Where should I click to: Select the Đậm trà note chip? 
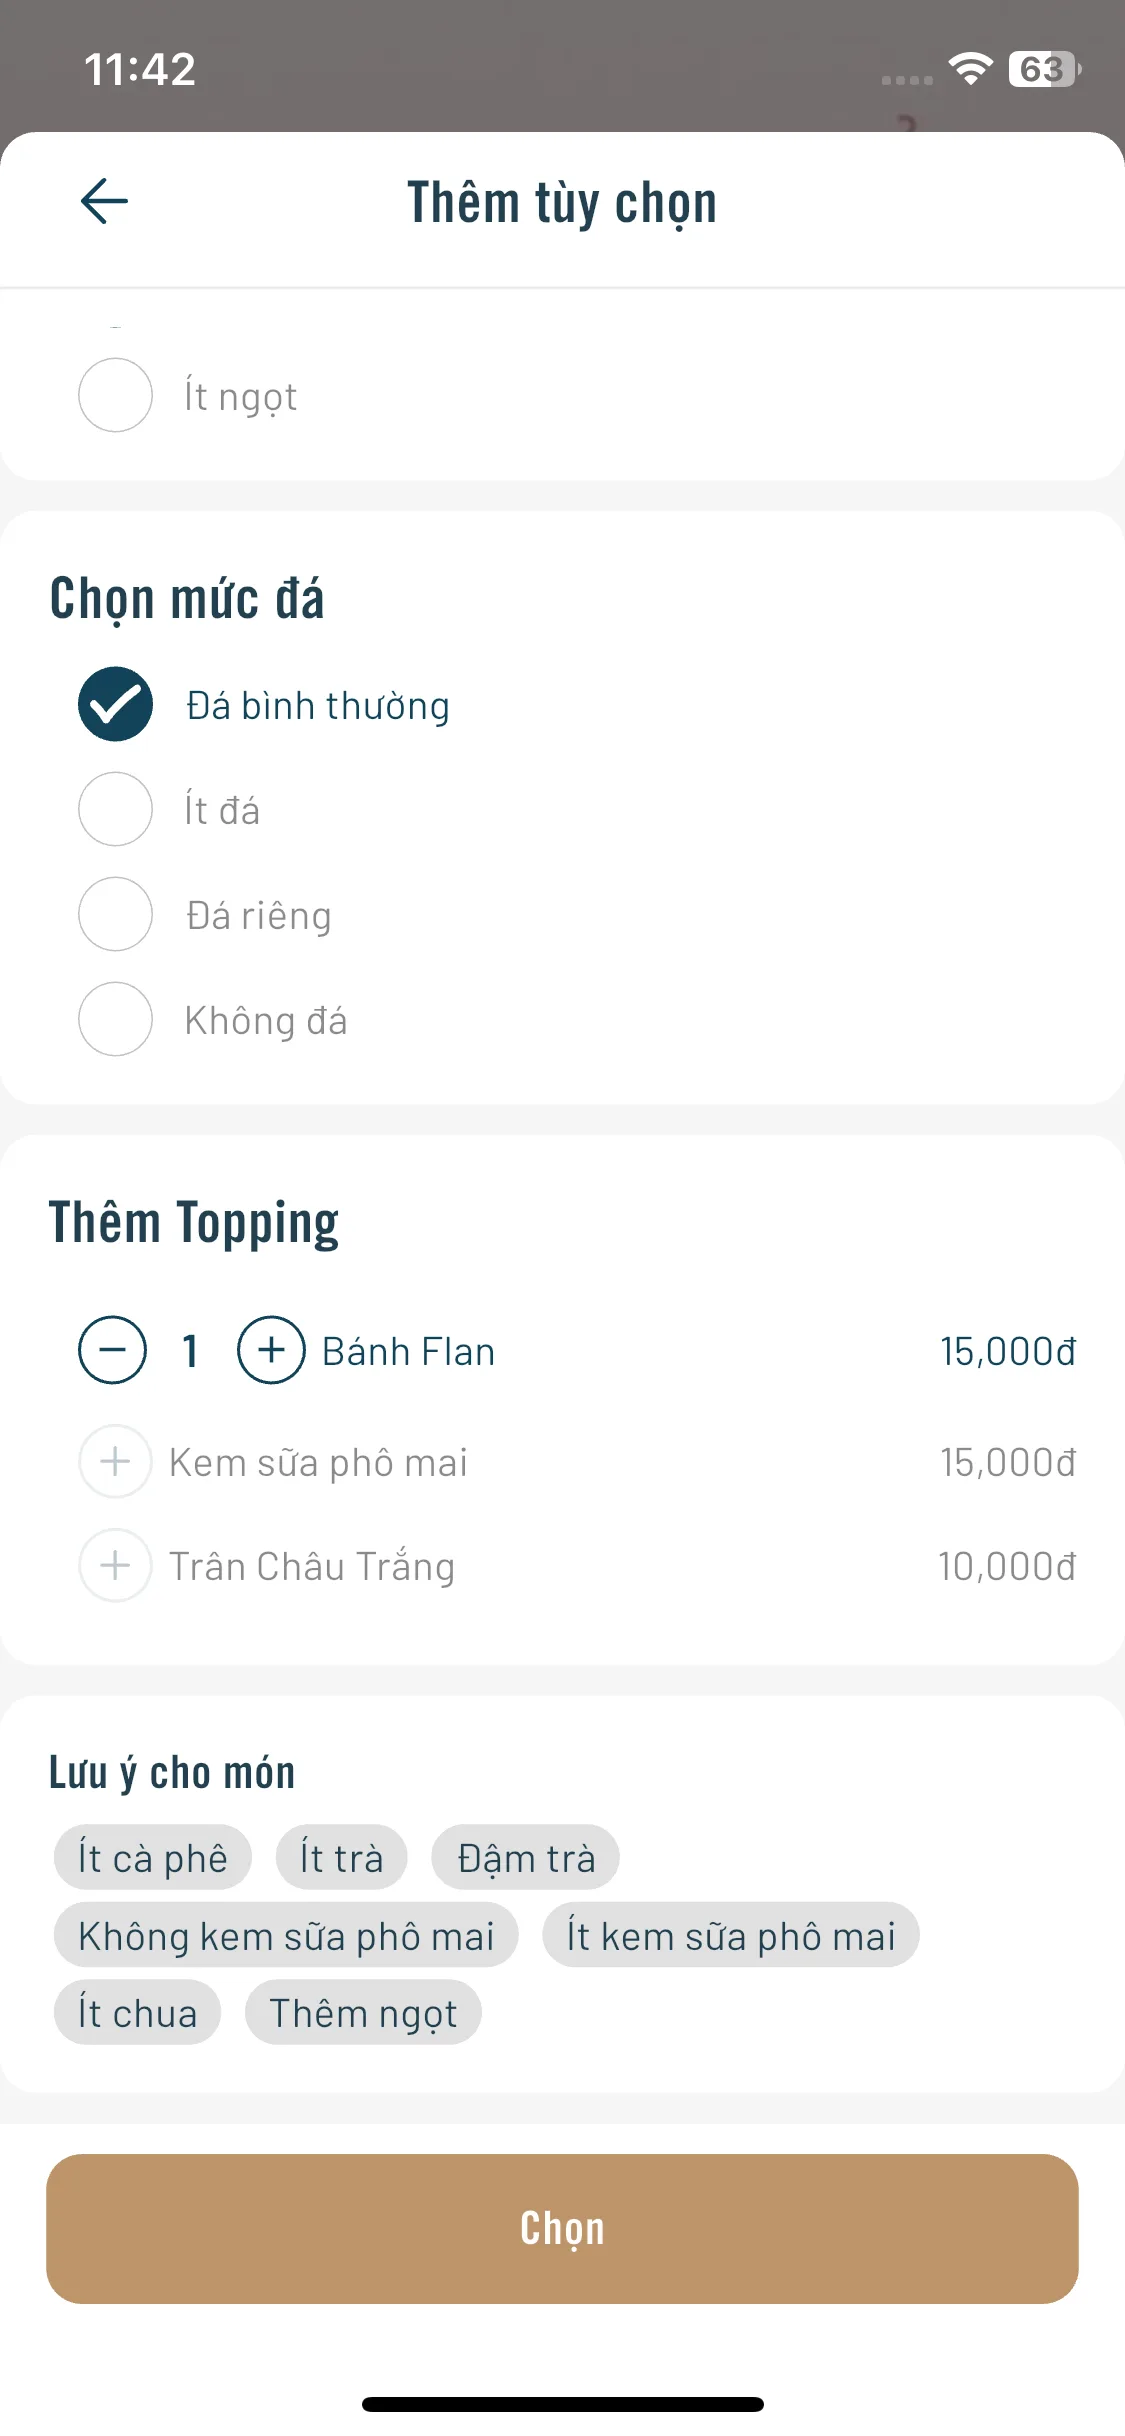[526, 1858]
